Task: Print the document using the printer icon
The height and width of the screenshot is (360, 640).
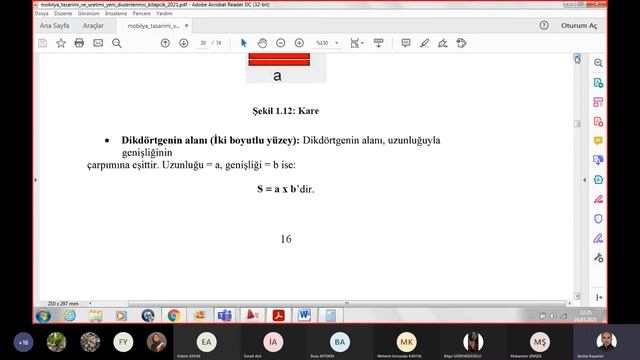Action: click(x=79, y=43)
